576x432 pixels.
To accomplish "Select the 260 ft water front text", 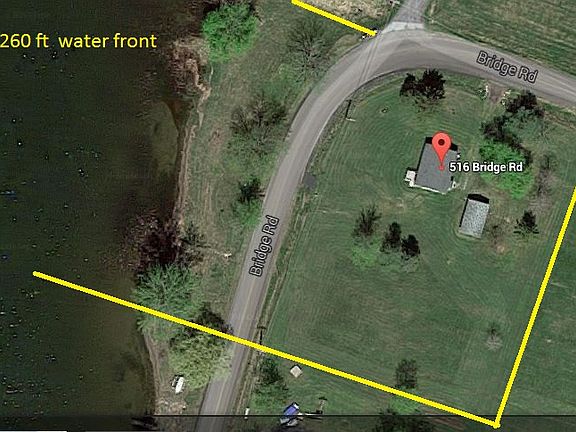I will click(x=79, y=41).
